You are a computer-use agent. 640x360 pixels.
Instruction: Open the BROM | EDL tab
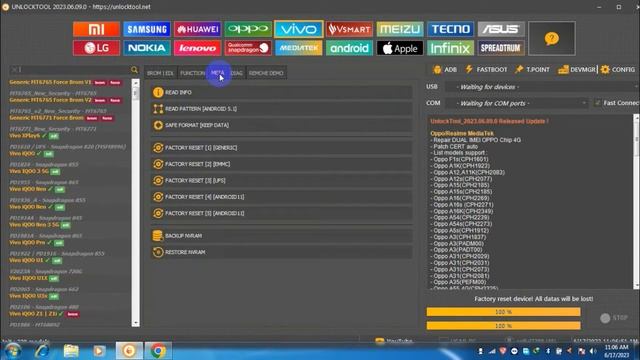(x=160, y=73)
